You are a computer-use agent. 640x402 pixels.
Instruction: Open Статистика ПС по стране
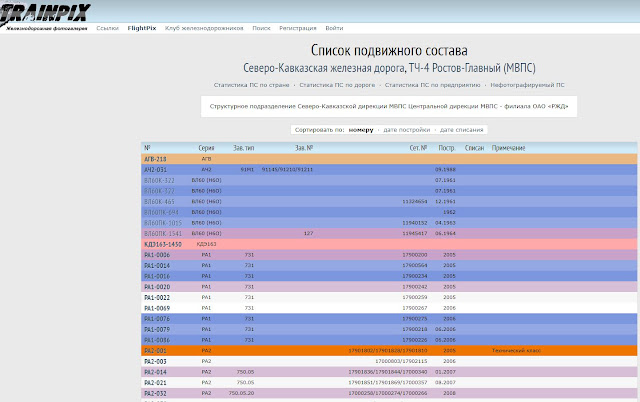pyautogui.click(x=251, y=85)
